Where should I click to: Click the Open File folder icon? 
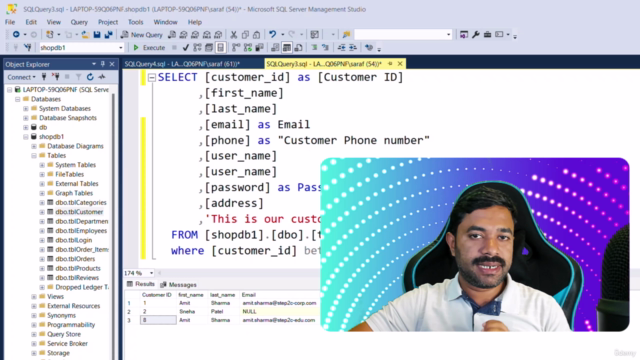85,35
